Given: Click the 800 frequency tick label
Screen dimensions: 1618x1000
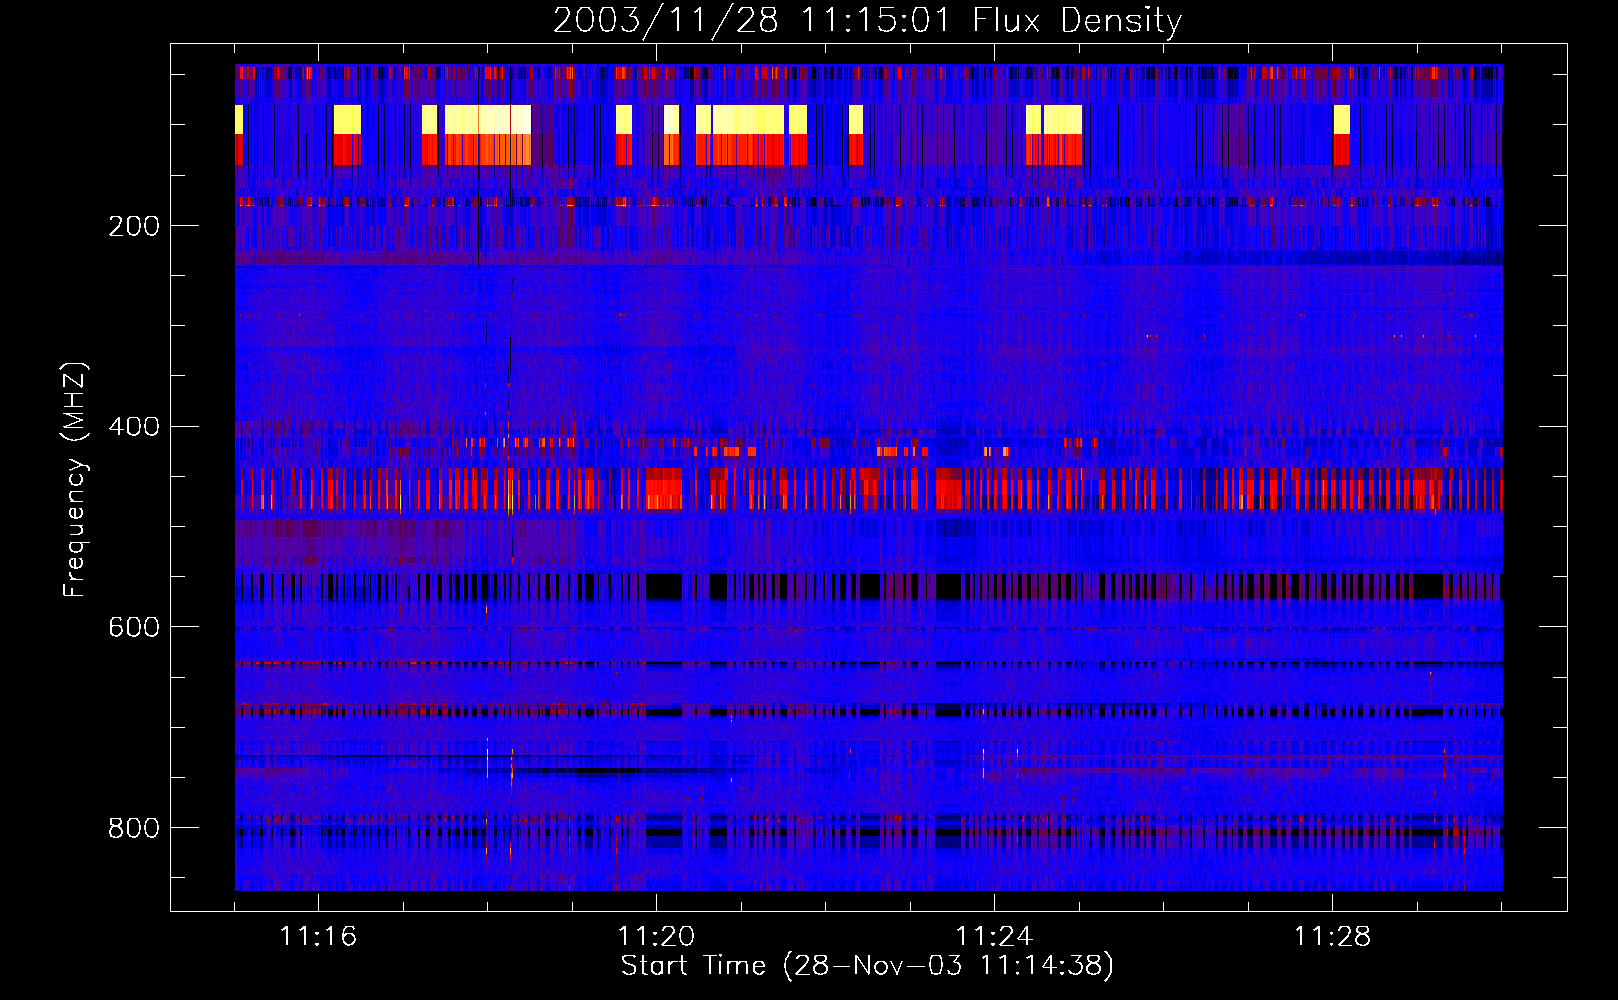Looking at the screenshot, I should coord(134,828).
